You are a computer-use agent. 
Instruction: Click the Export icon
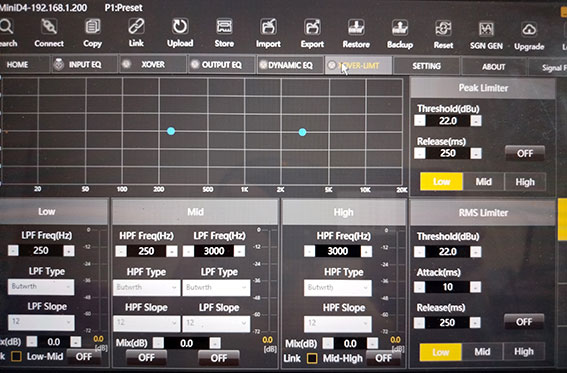(x=312, y=27)
